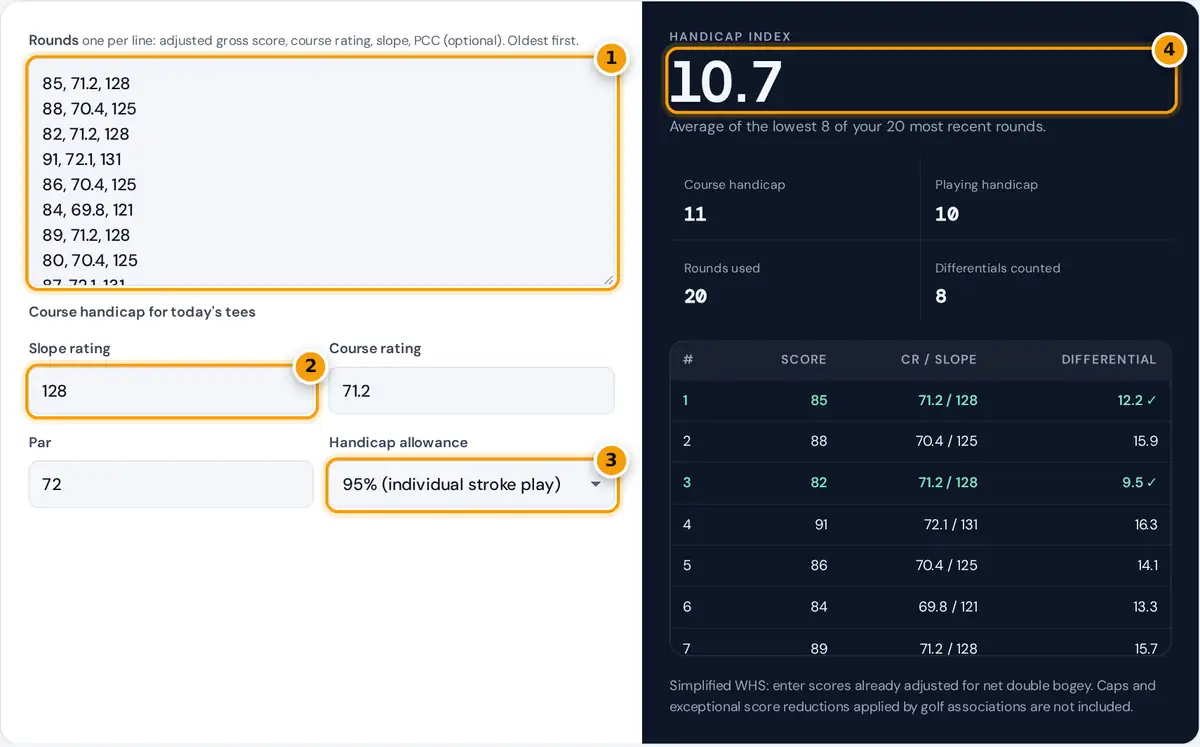The image size is (1200, 747).
Task: Click the rounds line "84, 69.8, 121"
Action: click(x=87, y=210)
